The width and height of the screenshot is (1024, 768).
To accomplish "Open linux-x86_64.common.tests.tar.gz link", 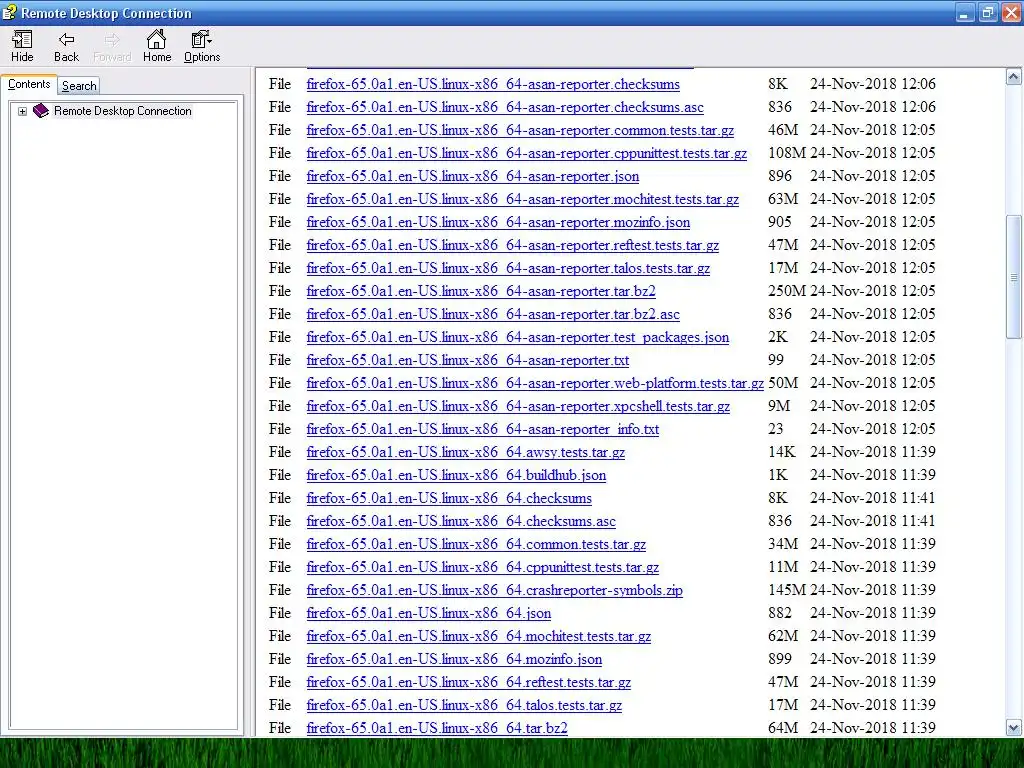I will click(x=476, y=544).
